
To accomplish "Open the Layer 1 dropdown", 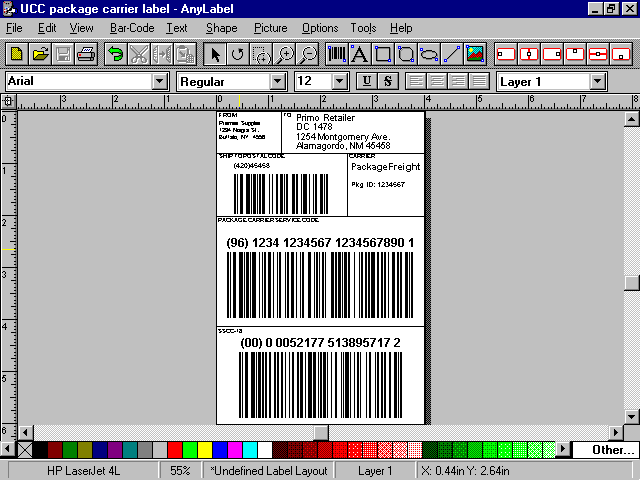I will point(598,82).
